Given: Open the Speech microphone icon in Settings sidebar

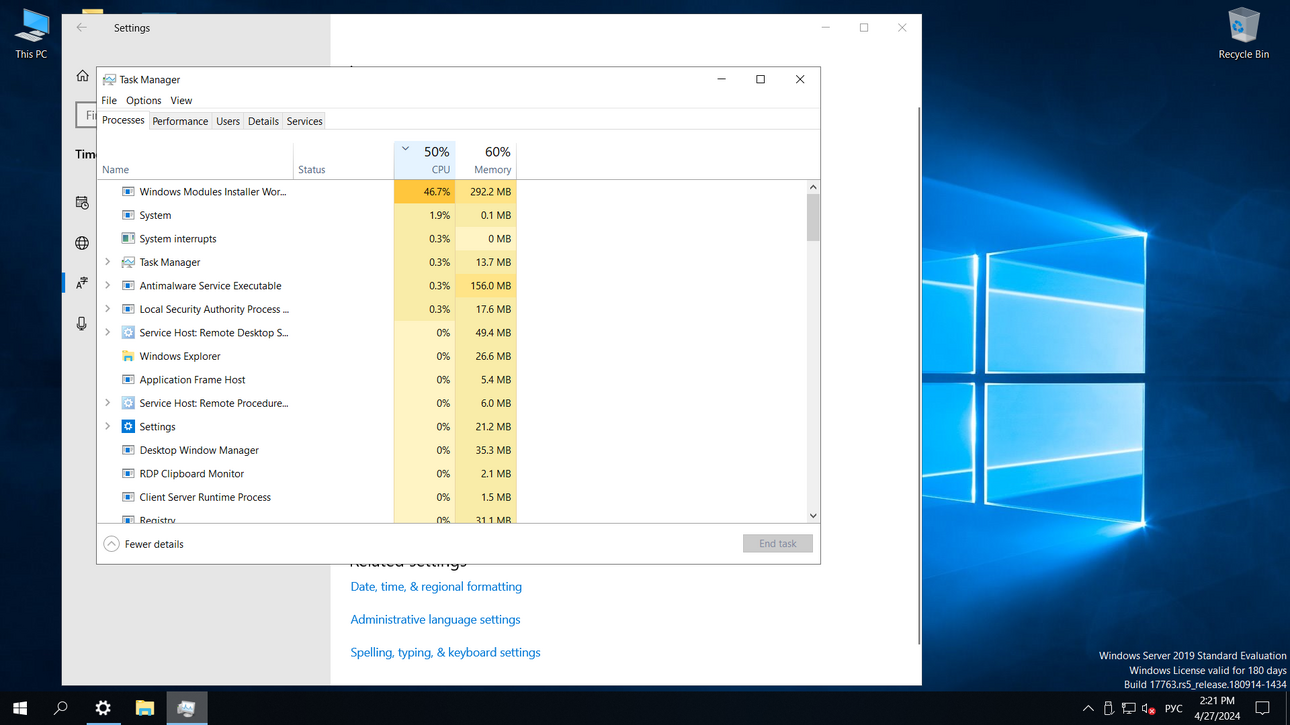Looking at the screenshot, I should (x=82, y=324).
